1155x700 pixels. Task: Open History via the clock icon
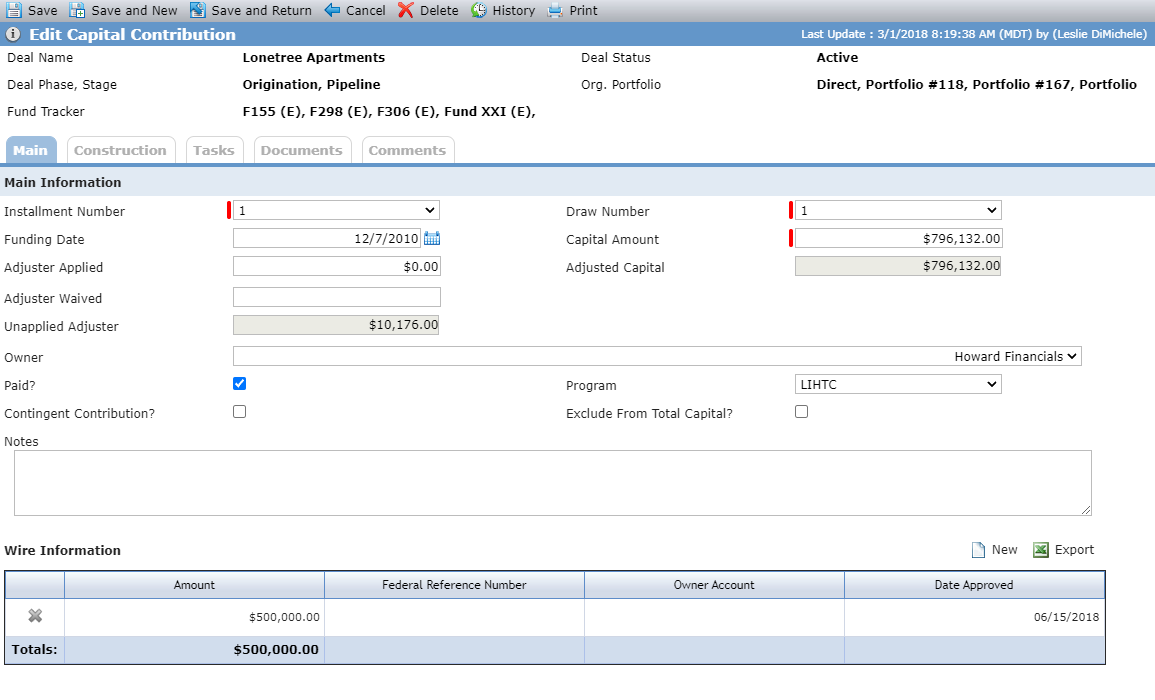479,10
